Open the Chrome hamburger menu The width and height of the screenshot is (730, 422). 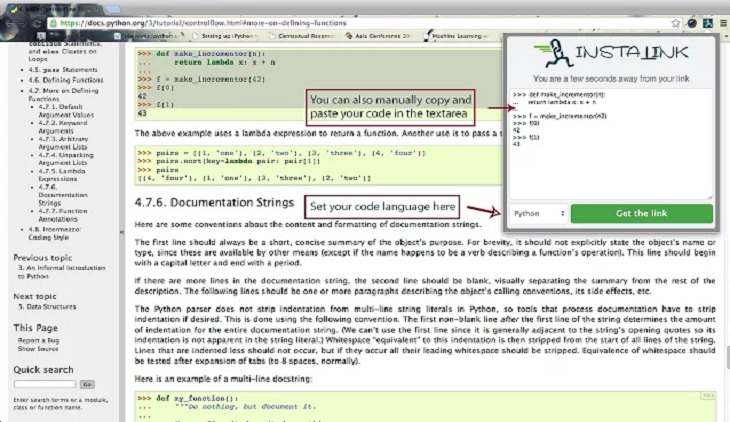click(723, 23)
